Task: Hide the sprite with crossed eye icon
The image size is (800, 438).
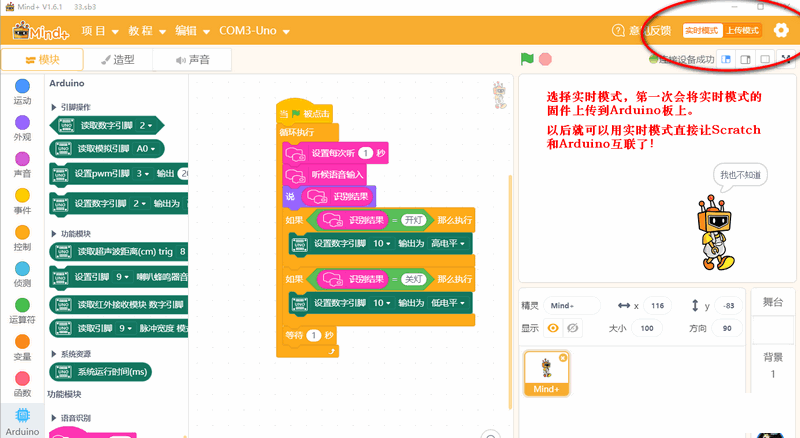Action: point(572,328)
